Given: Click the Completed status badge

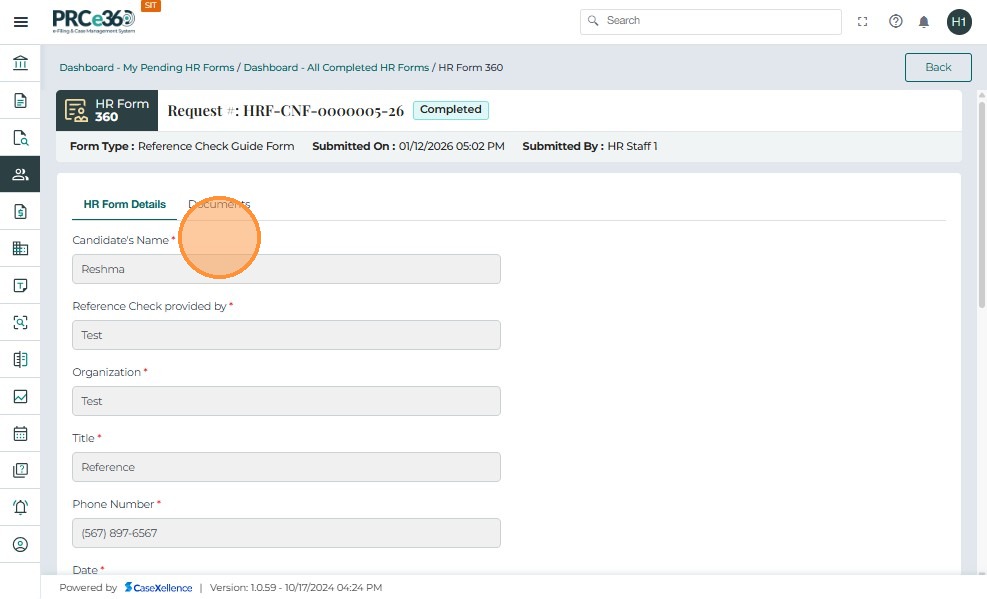Looking at the screenshot, I should coord(451,109).
